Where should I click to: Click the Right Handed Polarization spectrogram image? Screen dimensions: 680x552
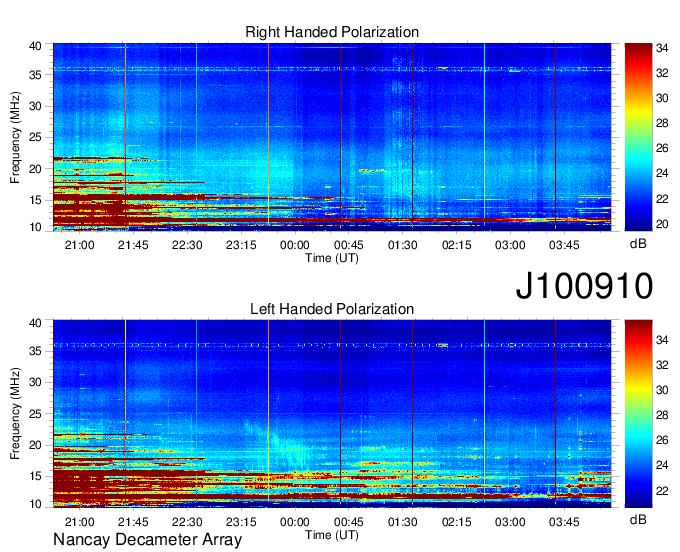332,137
